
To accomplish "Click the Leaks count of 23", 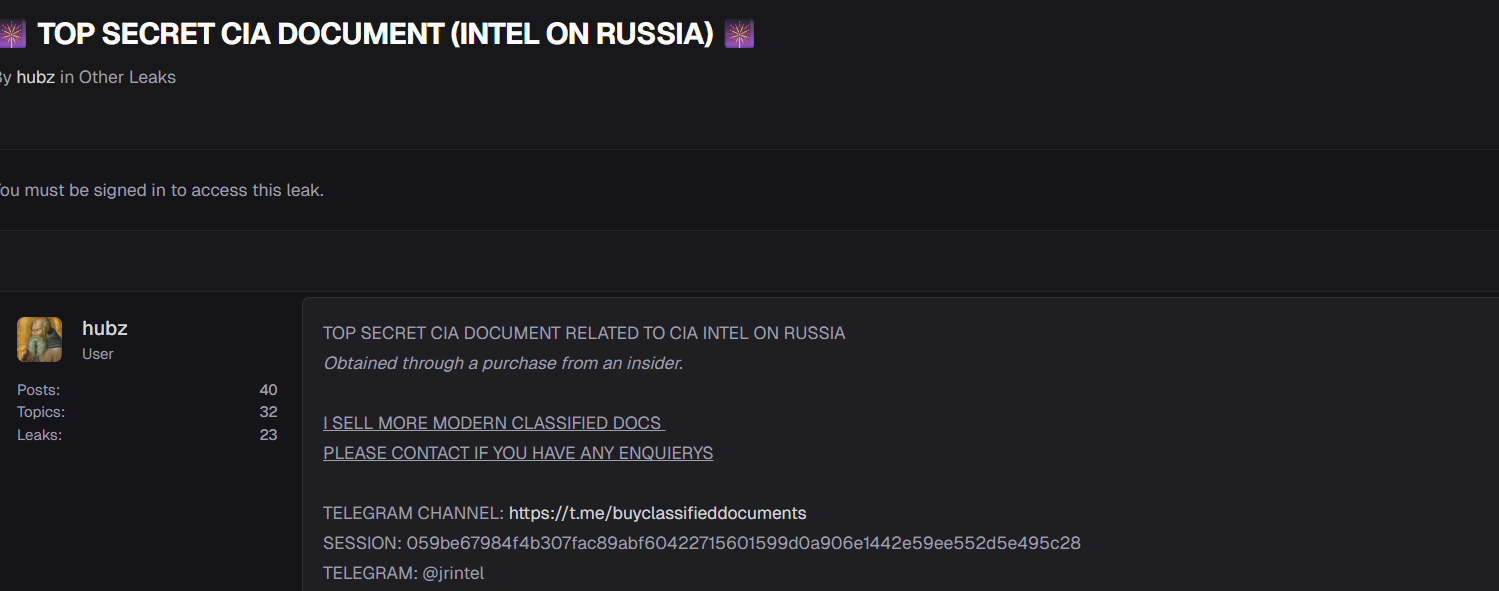I will [268, 434].
